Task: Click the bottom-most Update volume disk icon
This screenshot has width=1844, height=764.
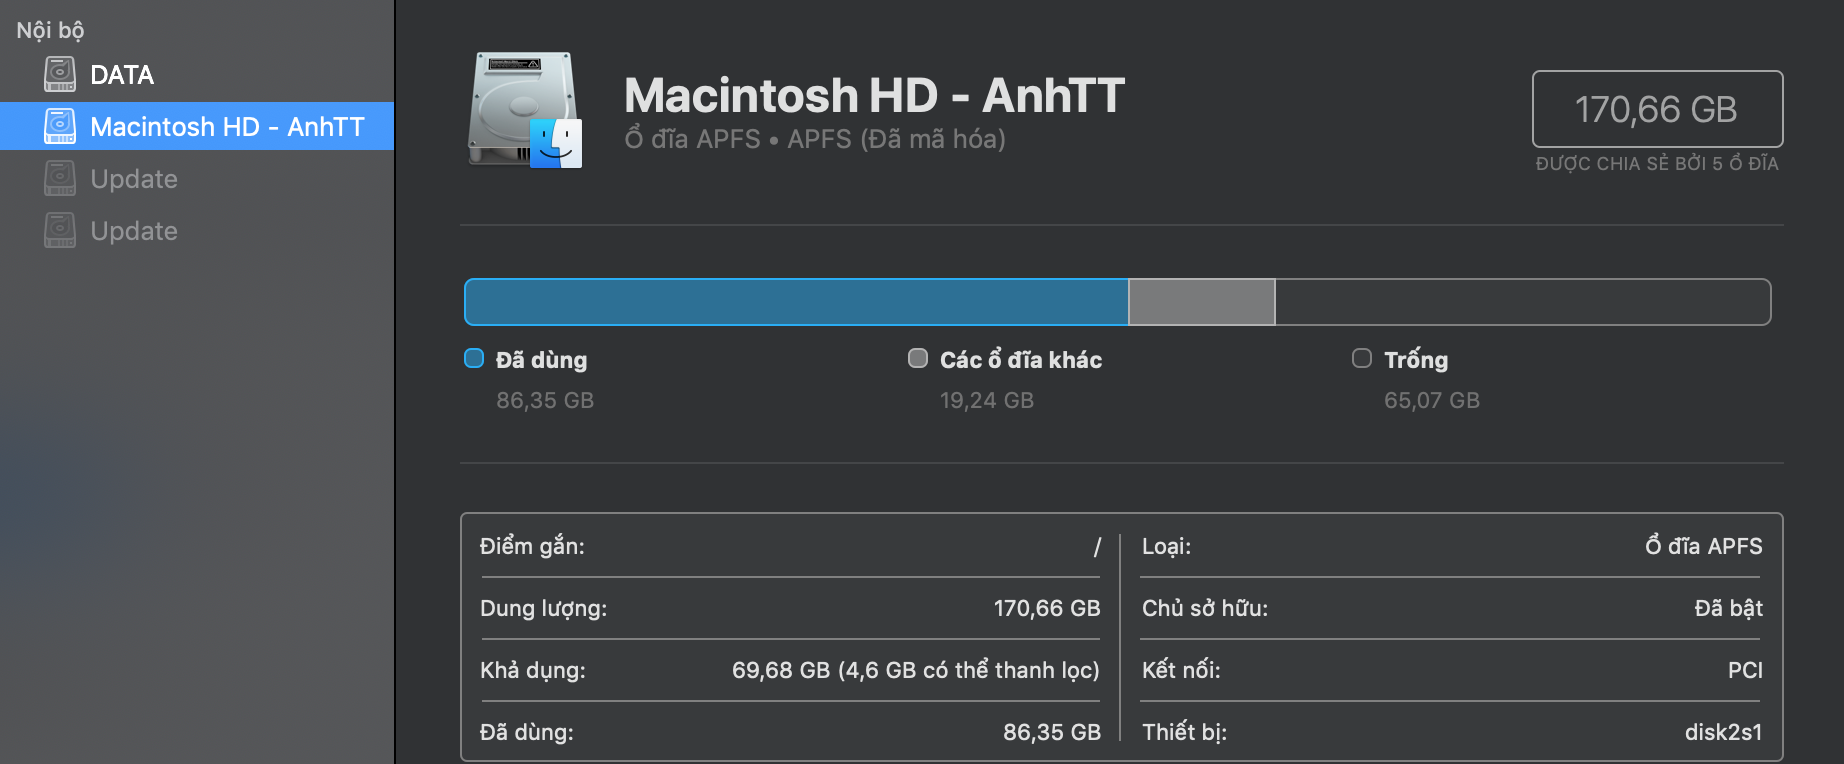Action: [60, 230]
